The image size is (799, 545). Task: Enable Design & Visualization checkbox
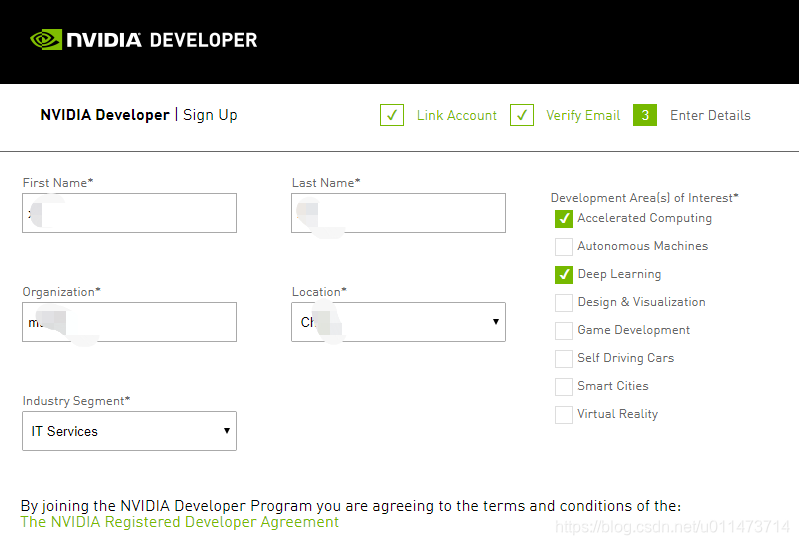click(564, 303)
